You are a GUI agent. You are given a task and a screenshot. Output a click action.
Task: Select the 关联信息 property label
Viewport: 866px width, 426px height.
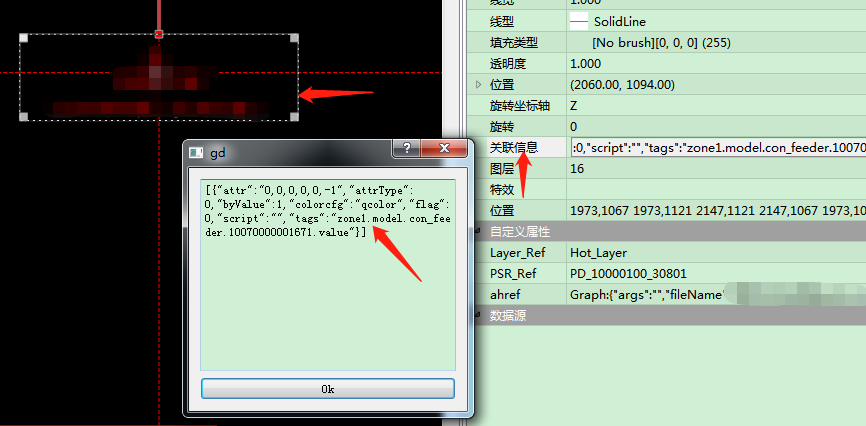pos(514,148)
